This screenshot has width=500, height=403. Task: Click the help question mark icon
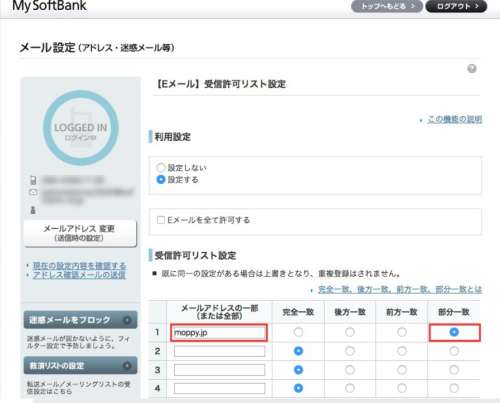pyautogui.click(x=472, y=69)
